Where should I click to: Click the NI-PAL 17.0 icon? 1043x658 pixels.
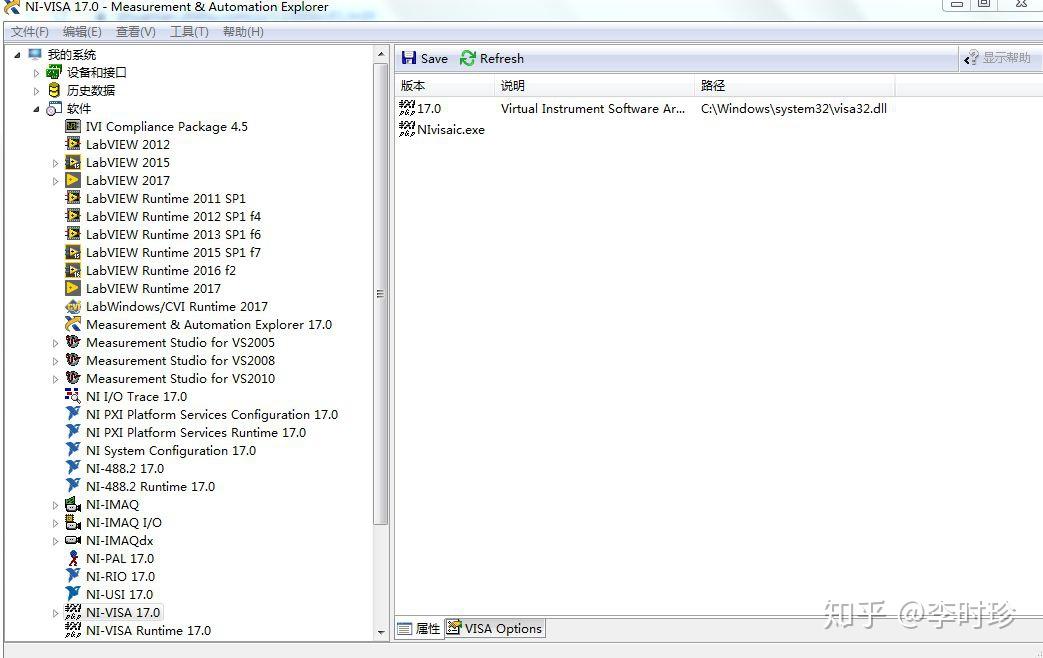[73, 558]
